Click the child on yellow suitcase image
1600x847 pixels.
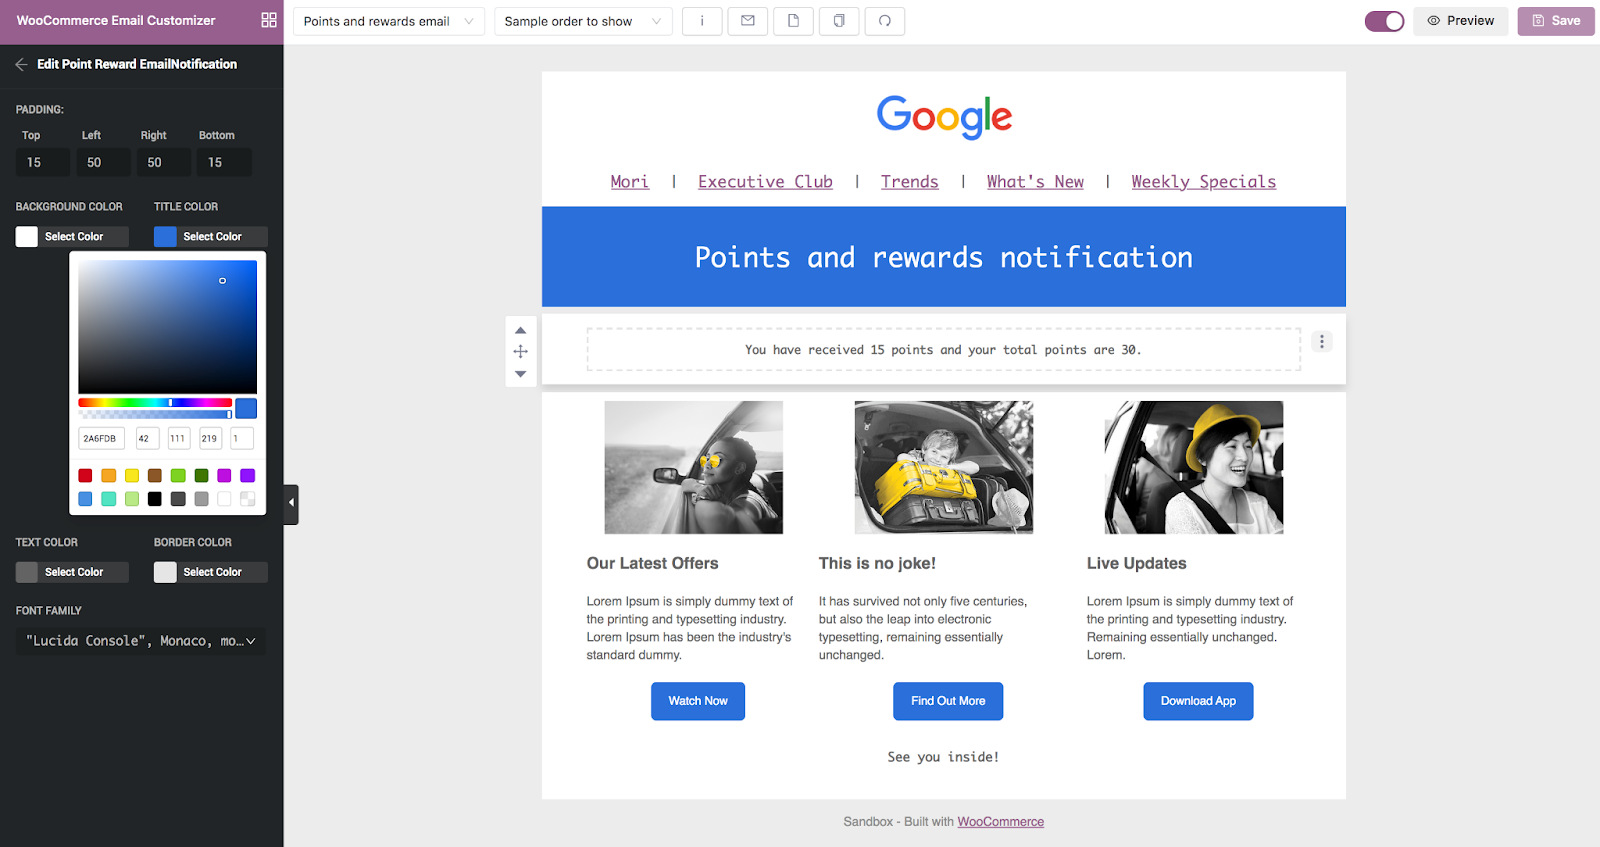(944, 468)
